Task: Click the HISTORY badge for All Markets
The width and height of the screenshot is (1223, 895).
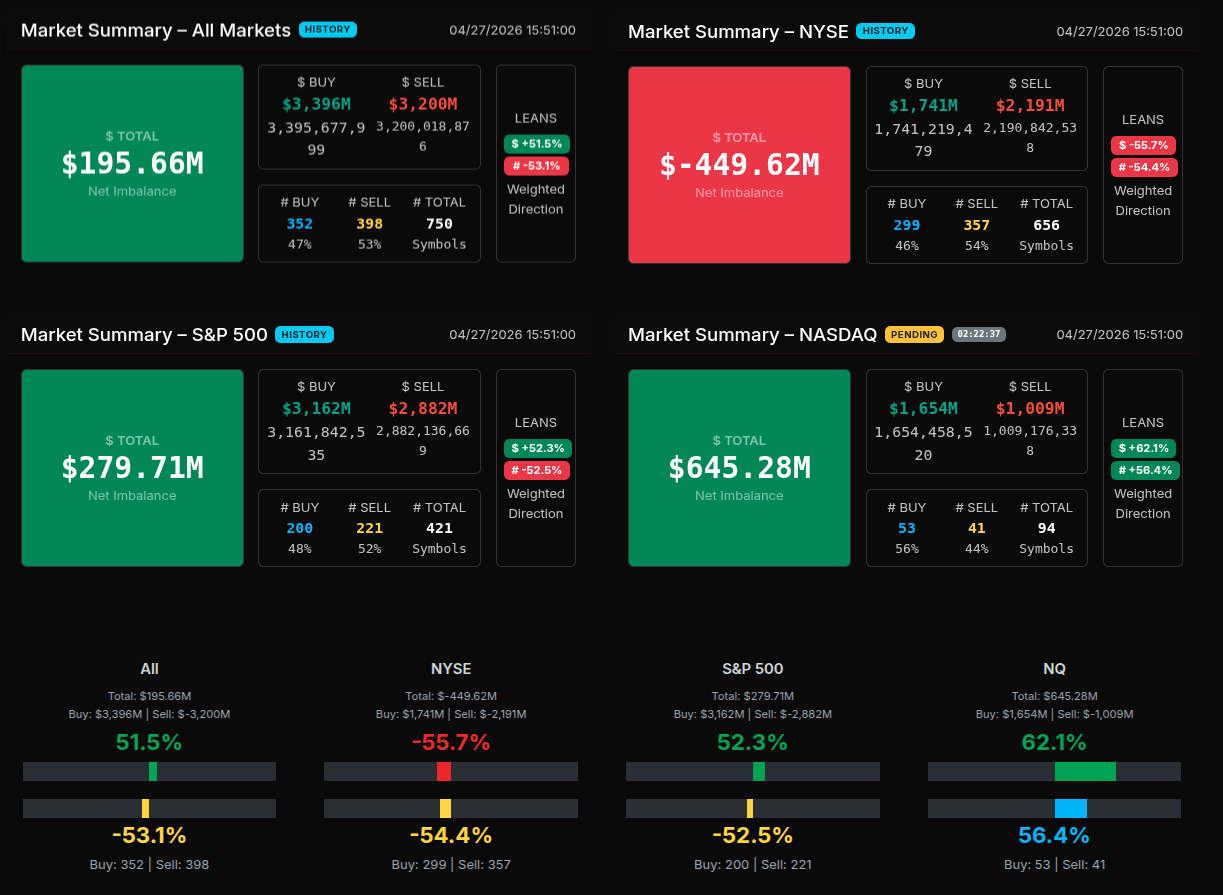Action: point(327,30)
